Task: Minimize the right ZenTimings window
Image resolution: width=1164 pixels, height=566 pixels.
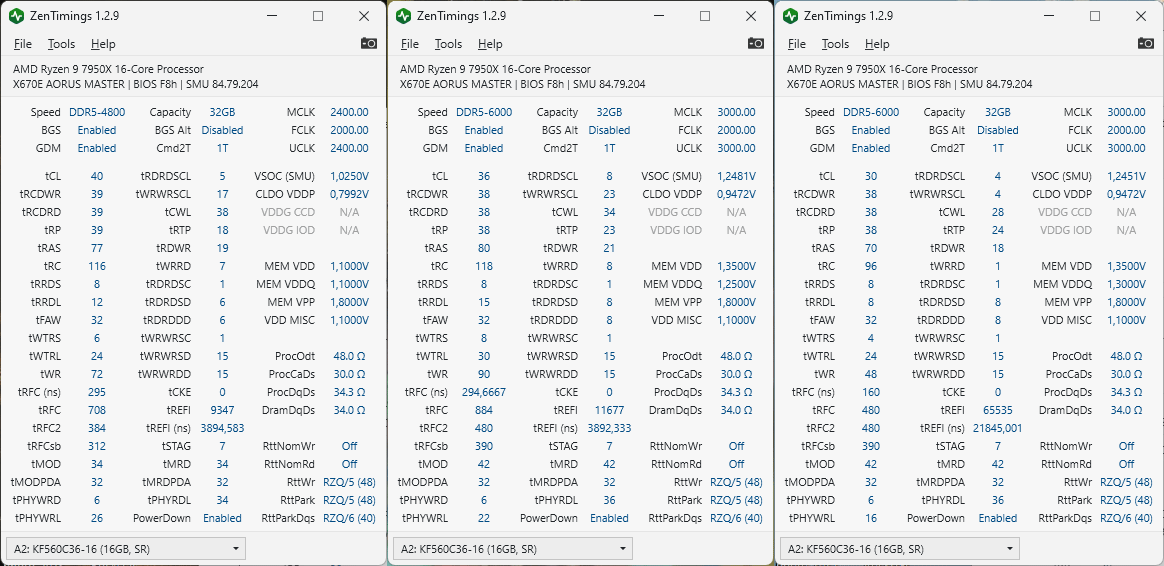Action: [x=1049, y=16]
